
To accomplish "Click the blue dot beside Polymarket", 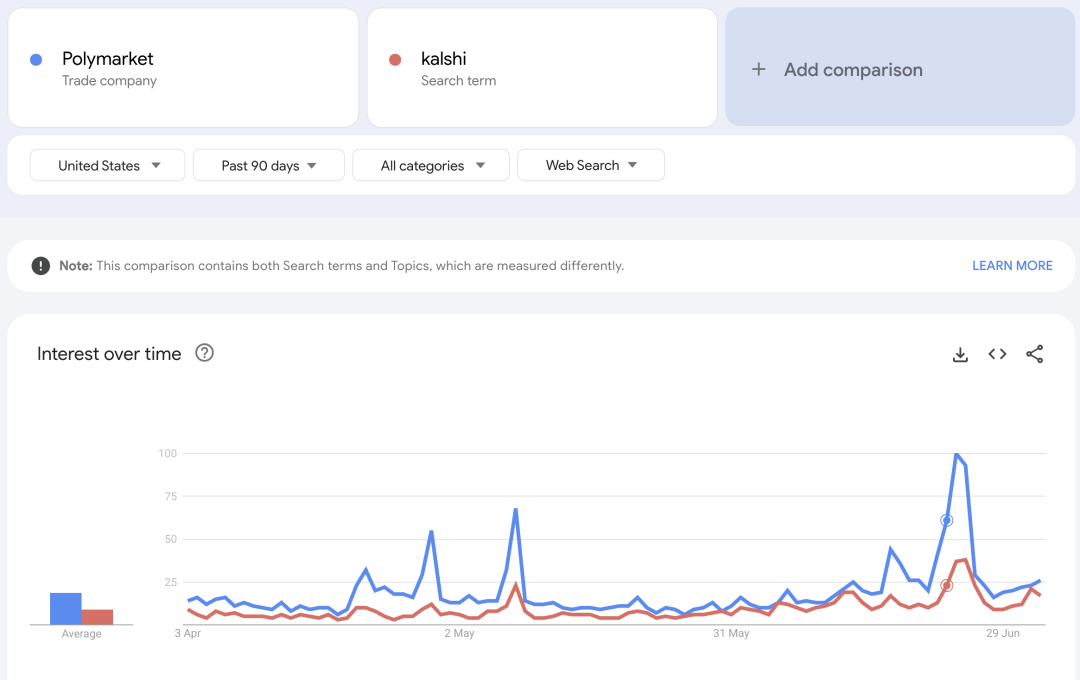I will (x=36, y=60).
